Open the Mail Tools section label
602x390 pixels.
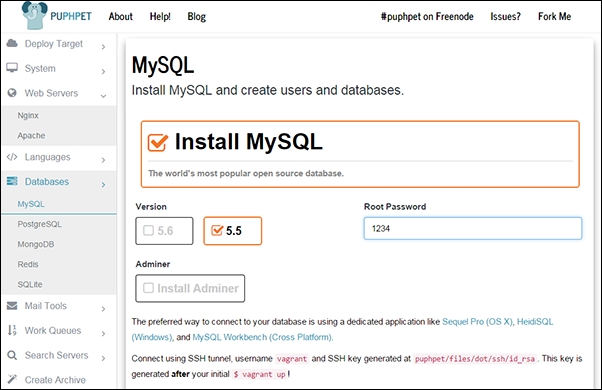coord(46,306)
